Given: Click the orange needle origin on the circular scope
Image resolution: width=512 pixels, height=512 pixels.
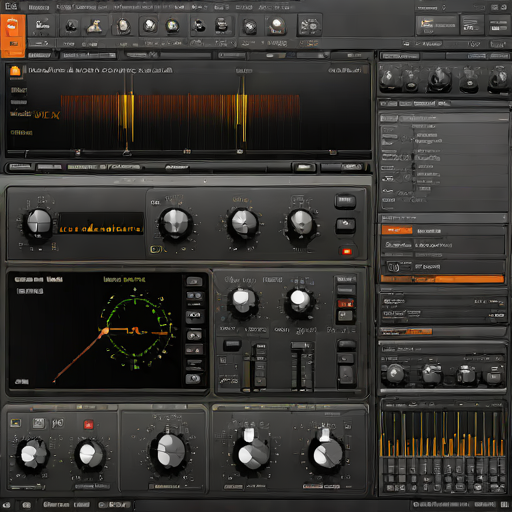Looking at the screenshot, I should 105,331.
